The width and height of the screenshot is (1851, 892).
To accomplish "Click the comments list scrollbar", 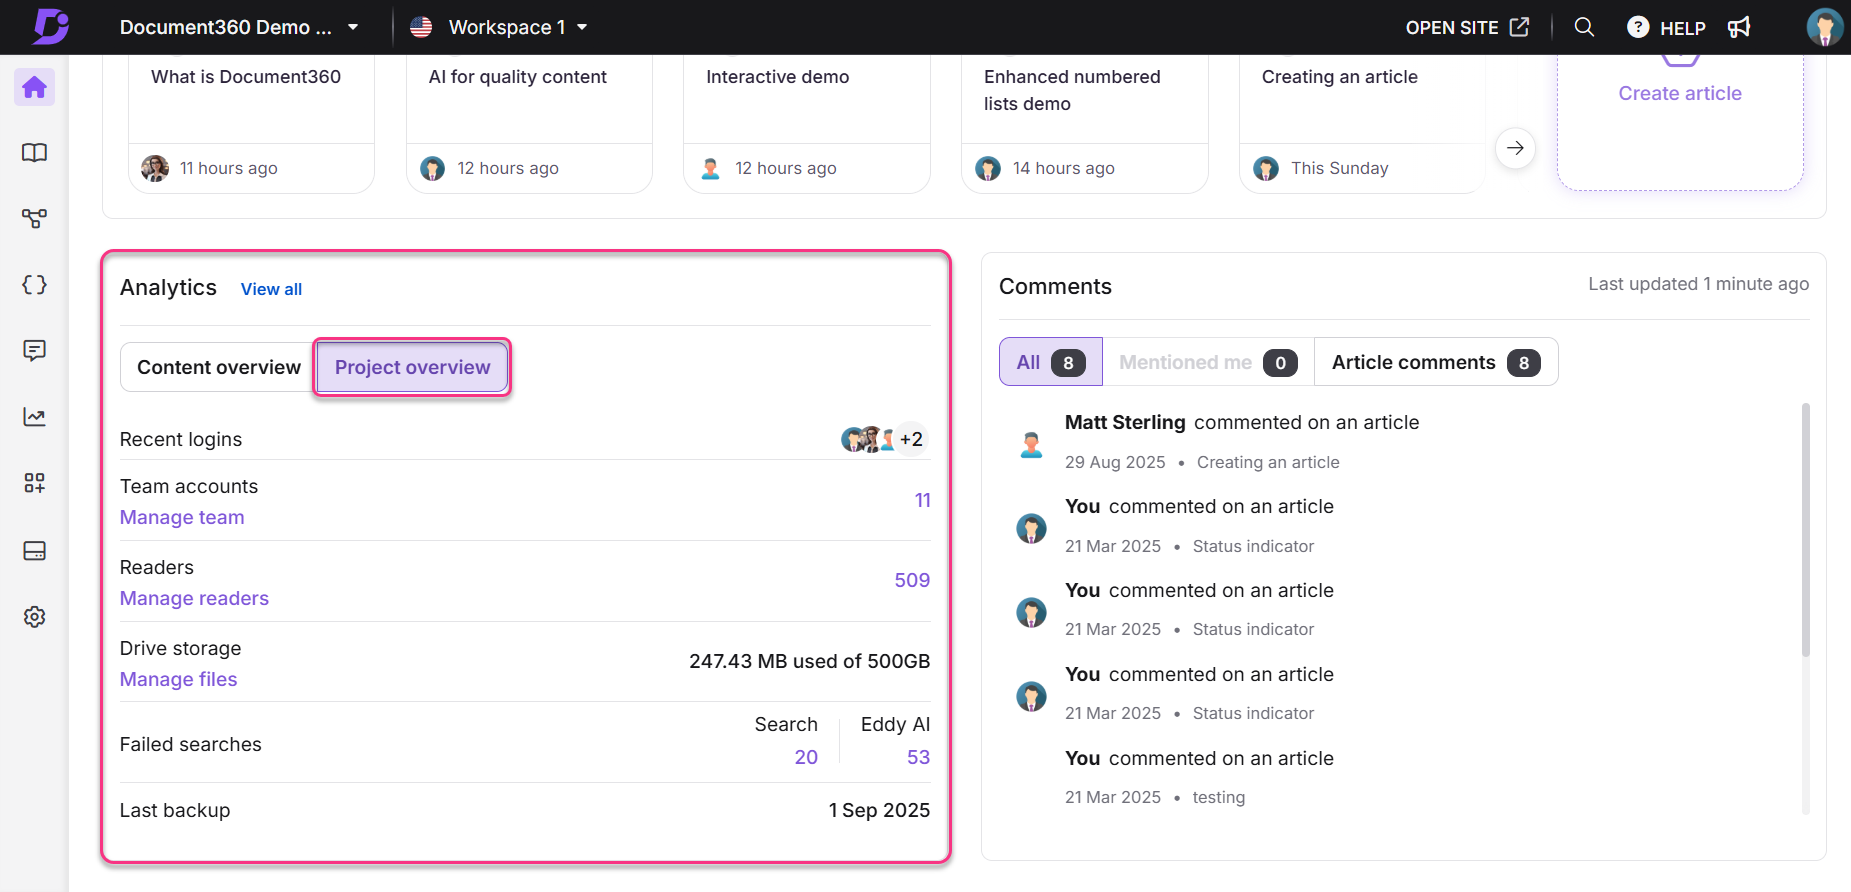I will pos(1805,530).
